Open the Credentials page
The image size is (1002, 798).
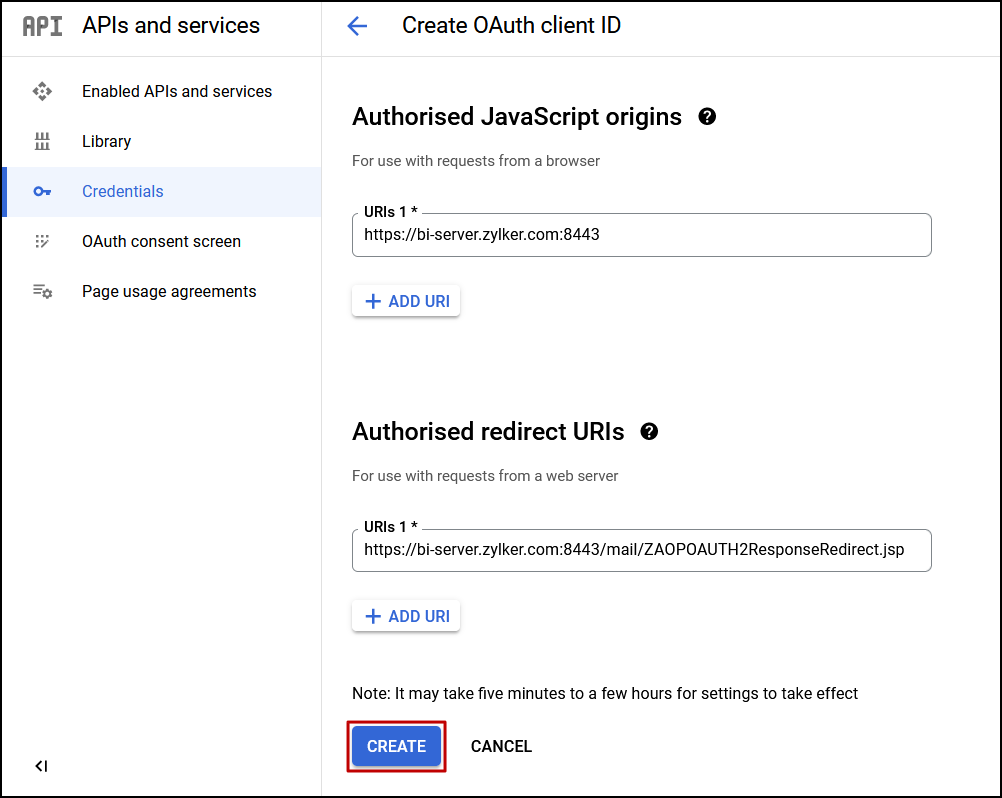(122, 191)
